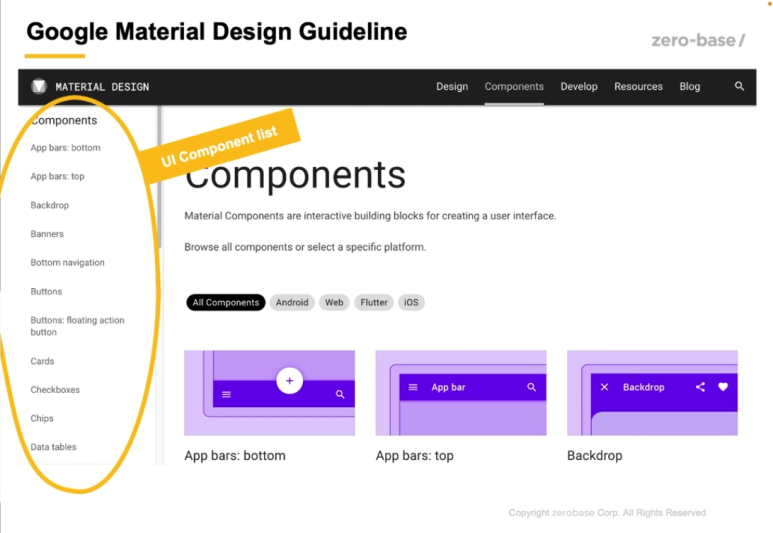Select Banners in sidebar list
This screenshot has height=533, width=773.
pyautogui.click(x=47, y=234)
